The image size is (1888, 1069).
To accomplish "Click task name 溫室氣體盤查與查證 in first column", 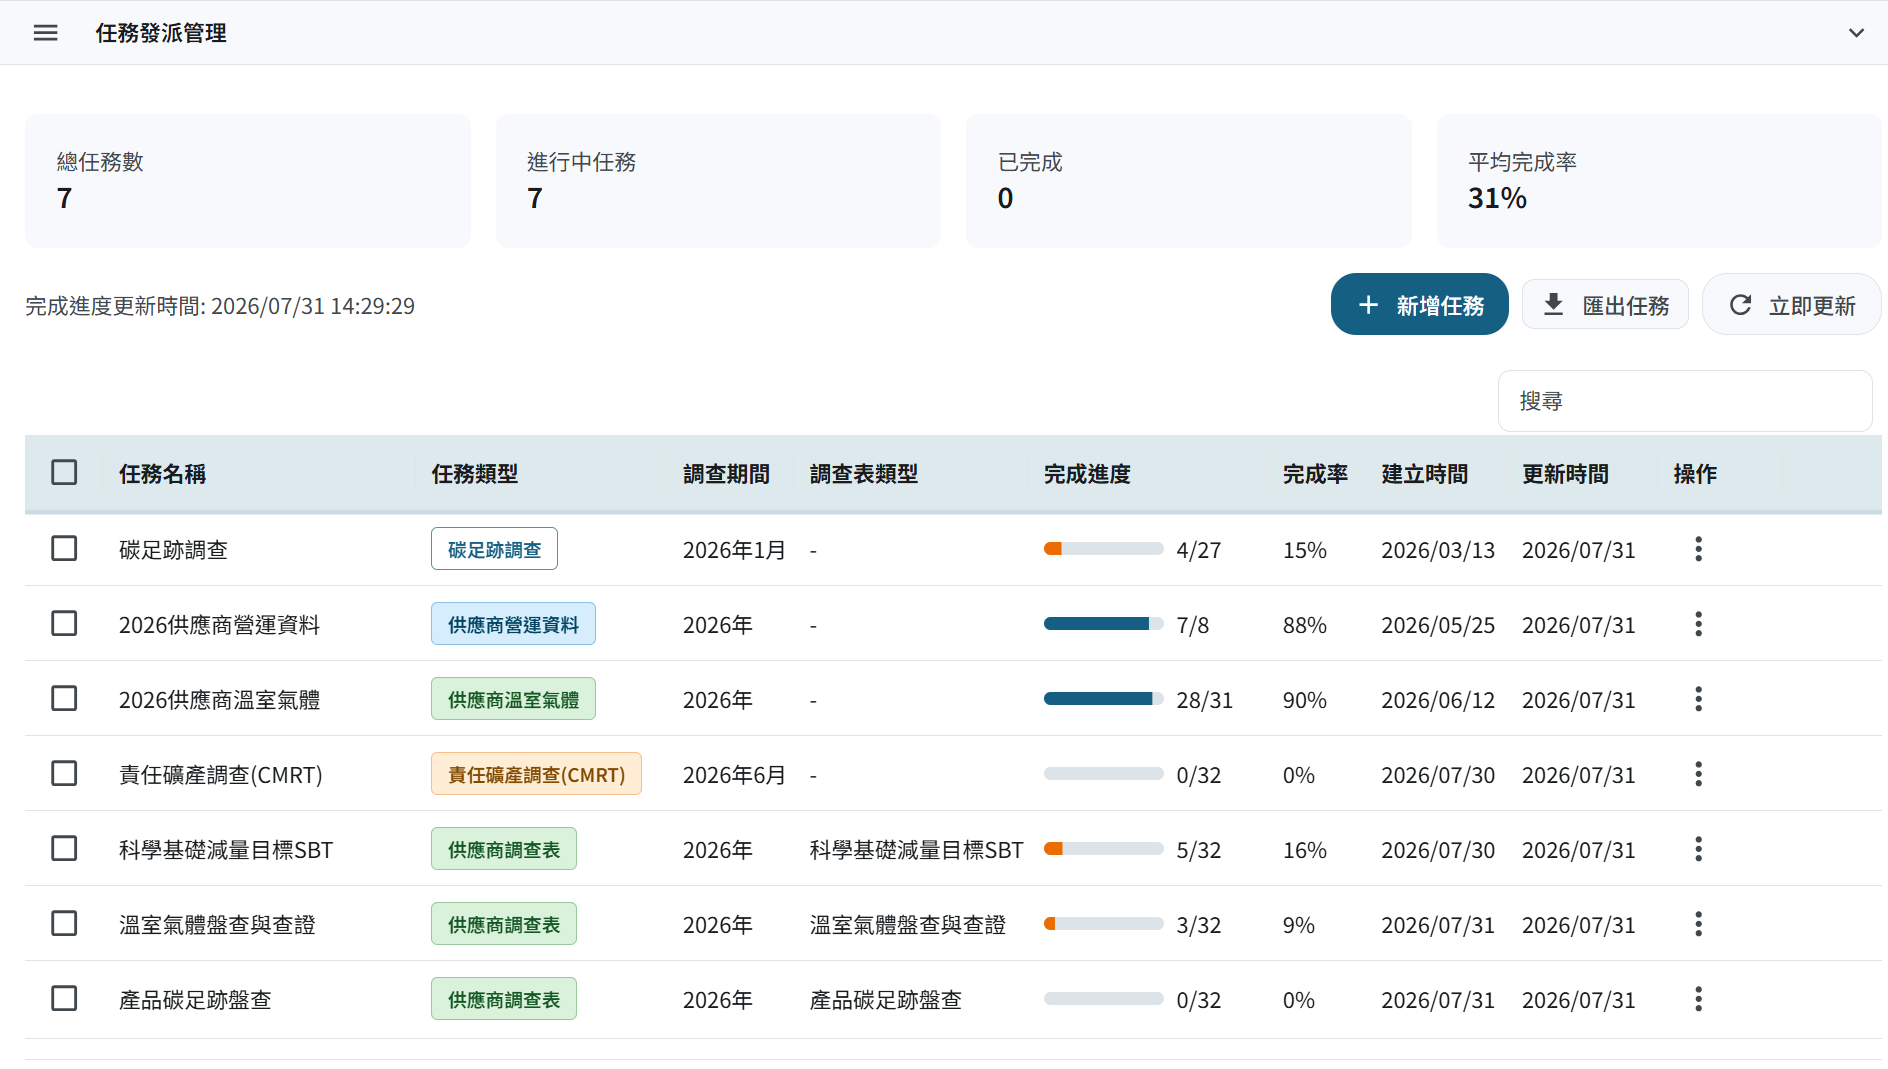I will tap(217, 925).
